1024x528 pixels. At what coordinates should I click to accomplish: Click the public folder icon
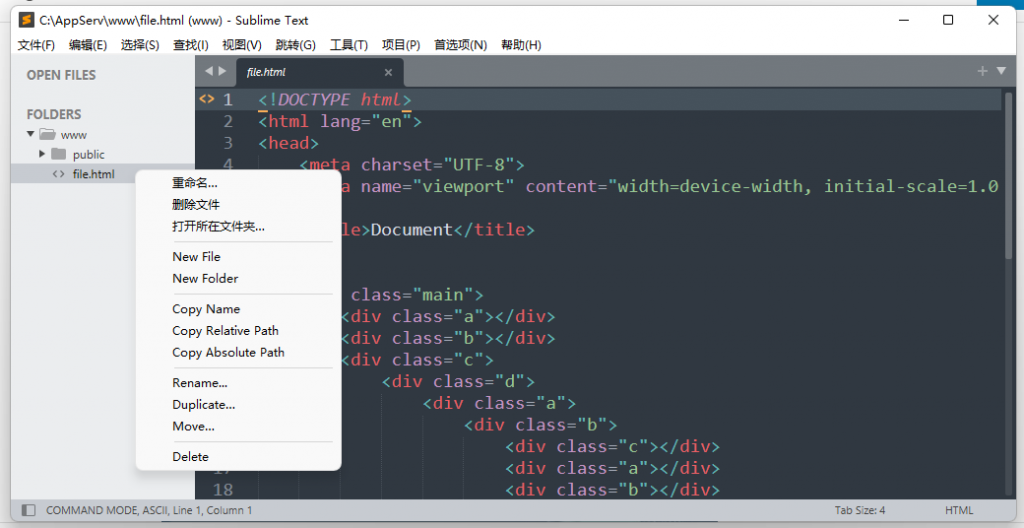coord(59,154)
